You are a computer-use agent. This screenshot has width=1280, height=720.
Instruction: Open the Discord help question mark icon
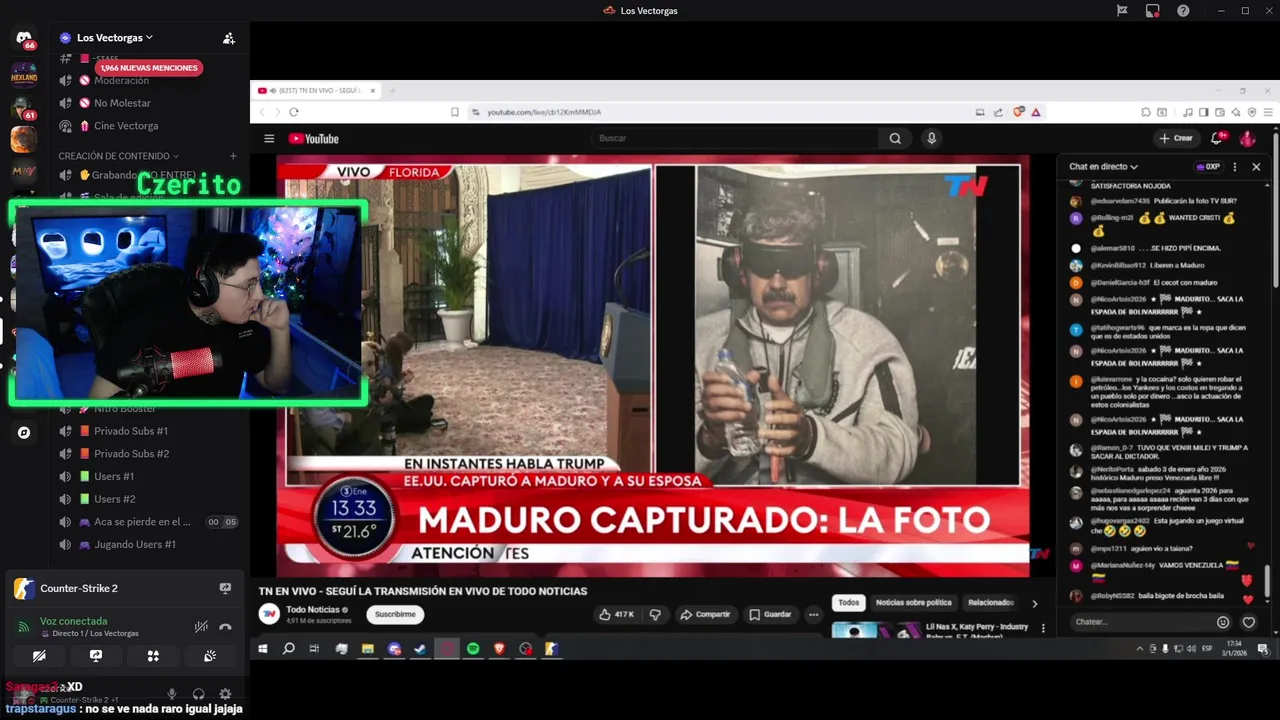point(1183,11)
